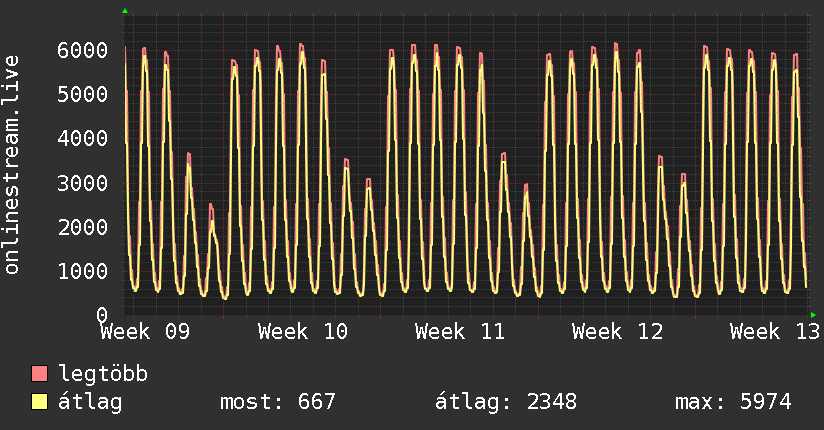Click the Week 13 axis label
Viewport: 824px width, 430px height.
[775, 332]
